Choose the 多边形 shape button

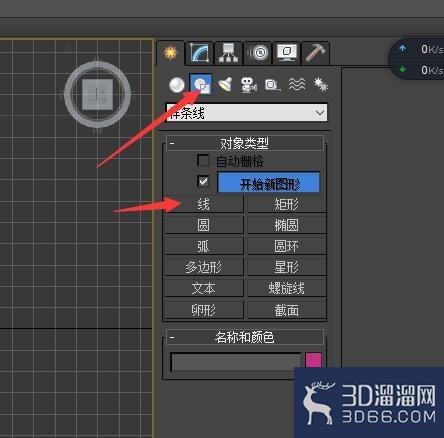click(x=203, y=267)
